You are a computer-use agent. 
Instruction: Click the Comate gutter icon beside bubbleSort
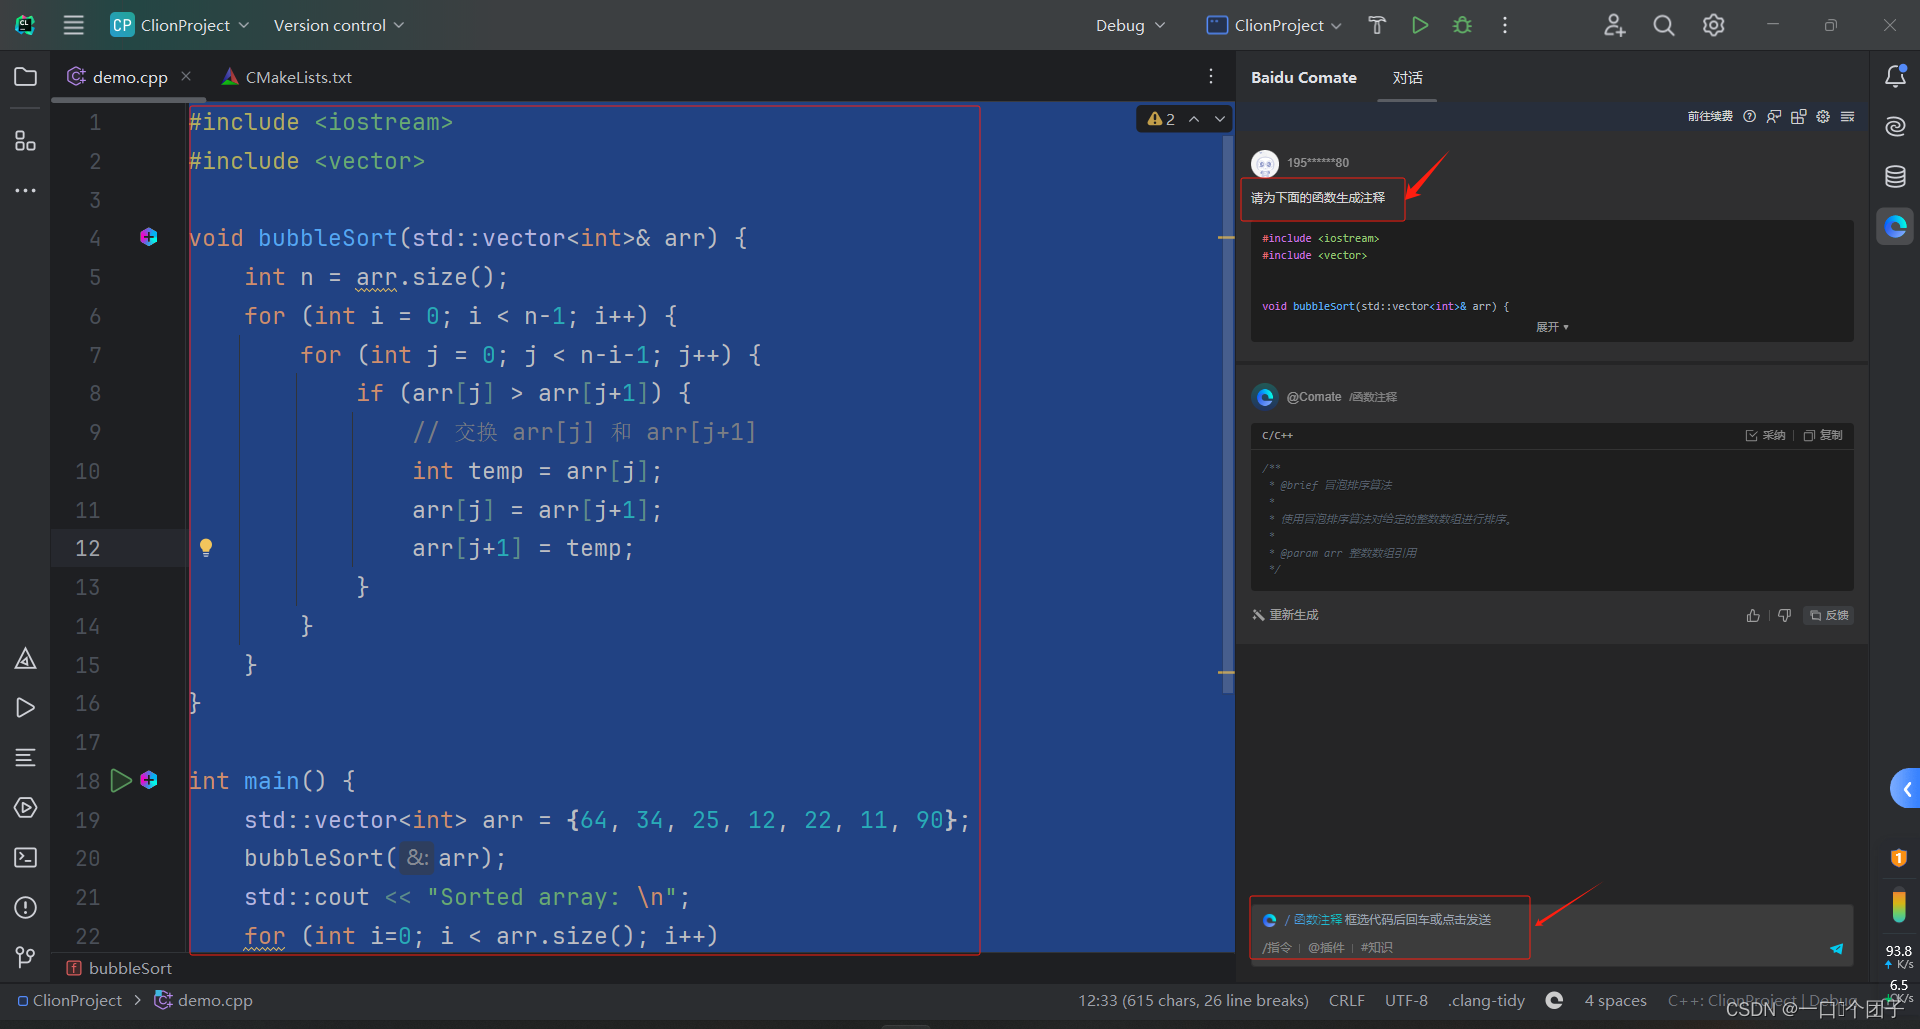tap(149, 237)
